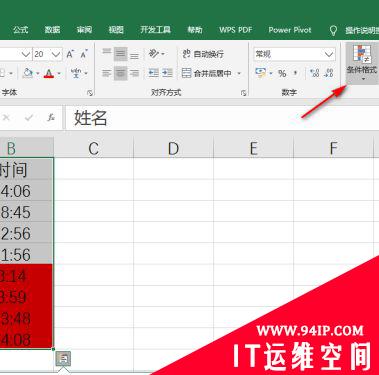This screenshot has width=379, height=375.
Task: Expand the Merge & Center (合并后居中) dropdown arrow
Action: (239, 73)
